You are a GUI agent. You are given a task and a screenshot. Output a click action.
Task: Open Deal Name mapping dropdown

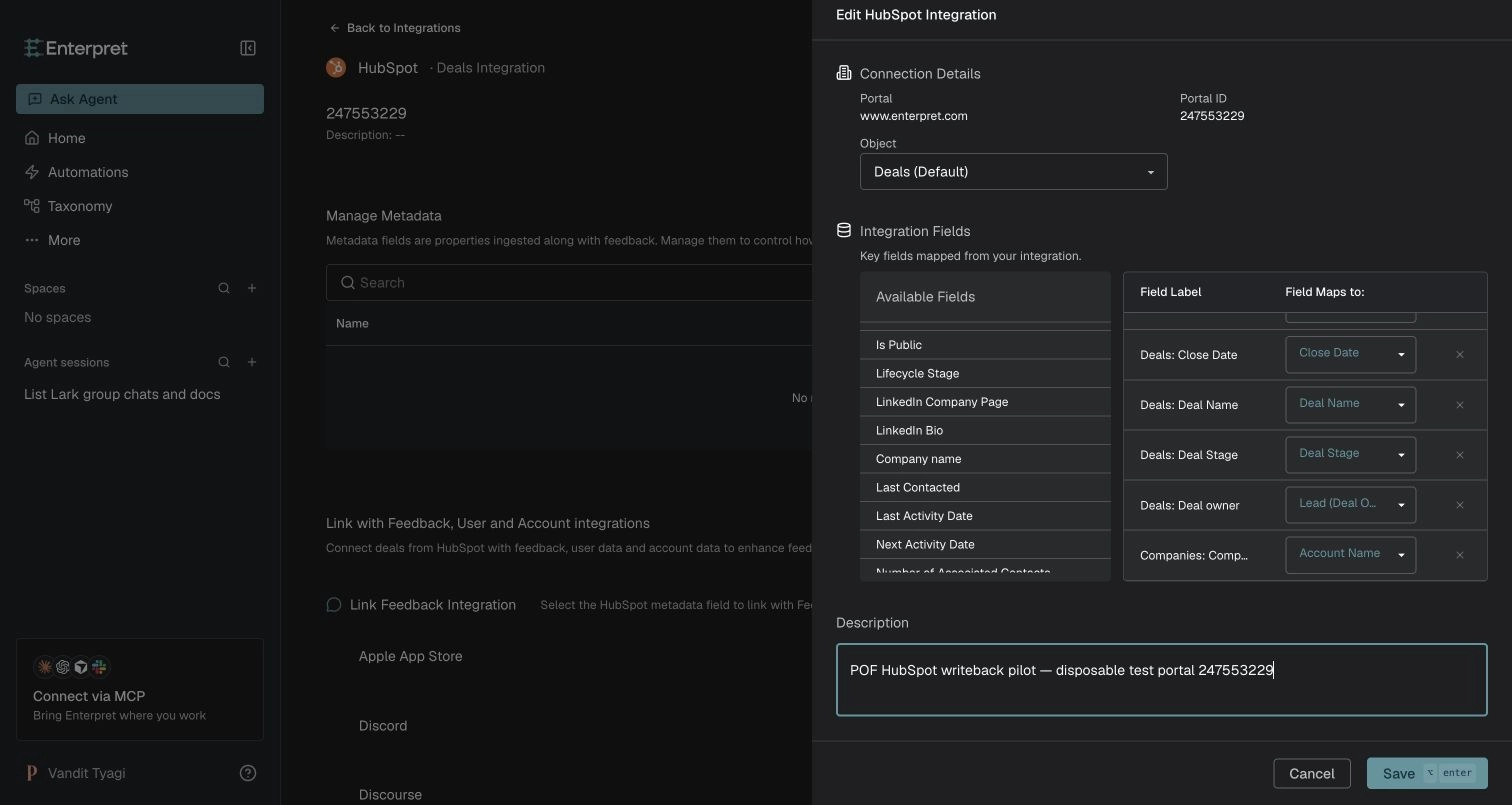[1350, 404]
